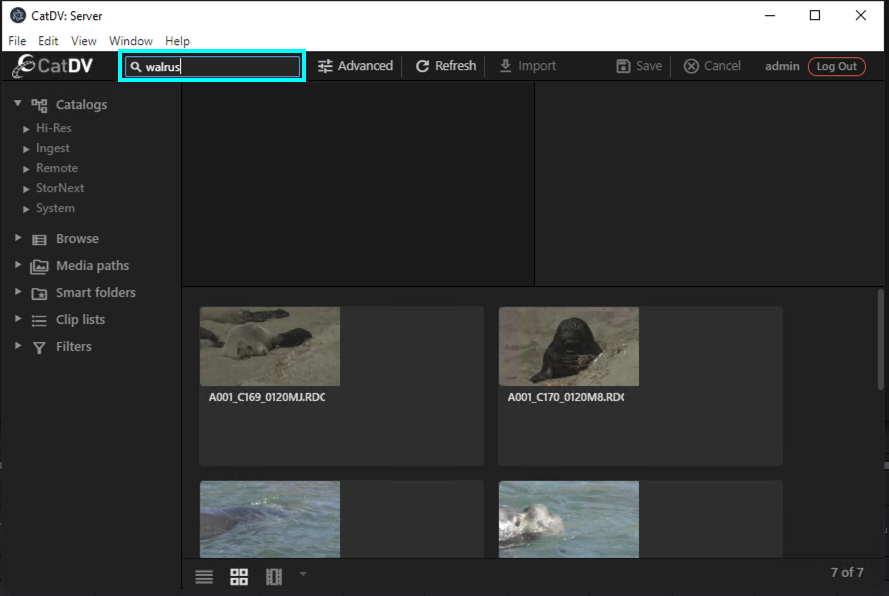Screen dimensions: 889x596
Task: Select the Remote catalog label
Action: tap(57, 168)
